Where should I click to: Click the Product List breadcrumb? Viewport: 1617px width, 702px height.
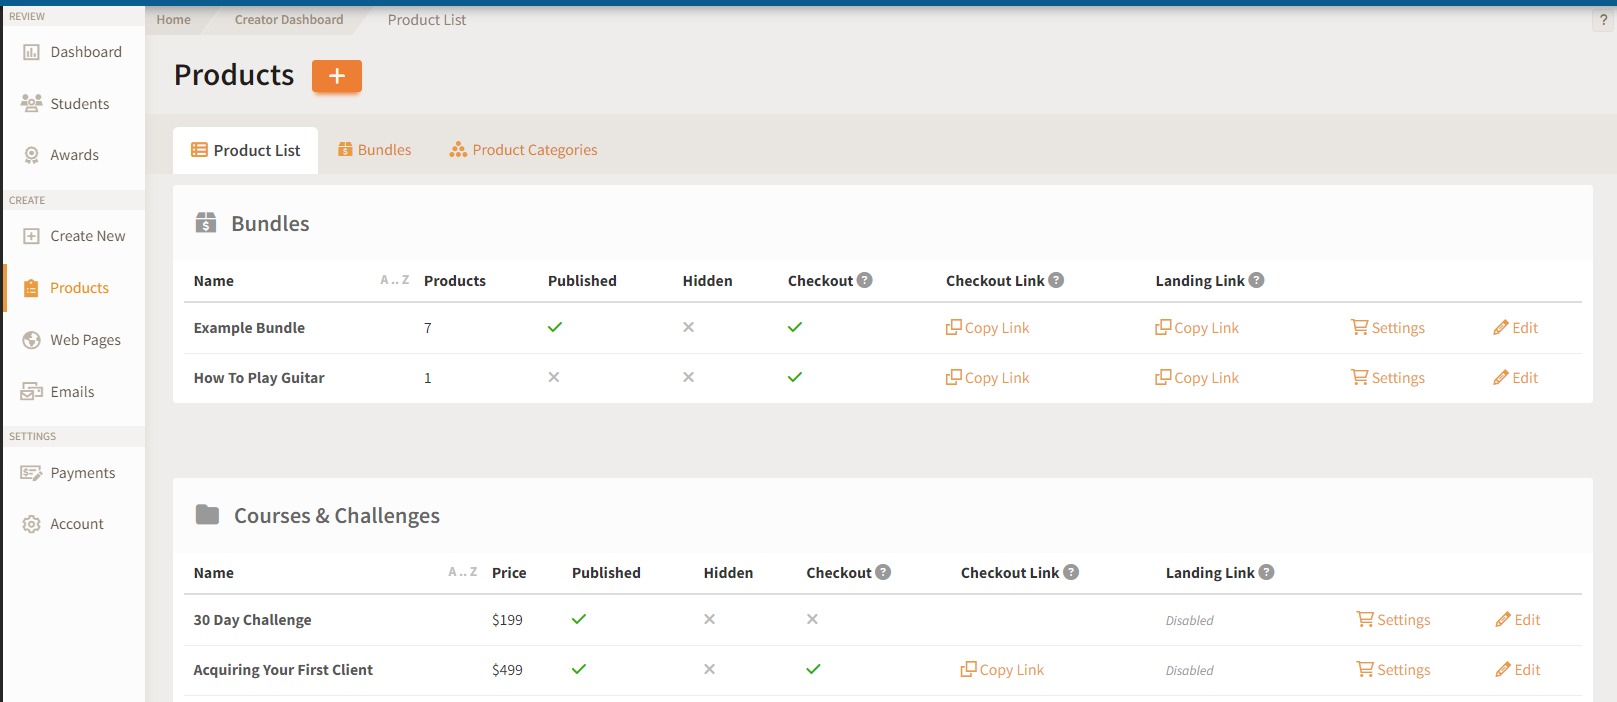[427, 19]
